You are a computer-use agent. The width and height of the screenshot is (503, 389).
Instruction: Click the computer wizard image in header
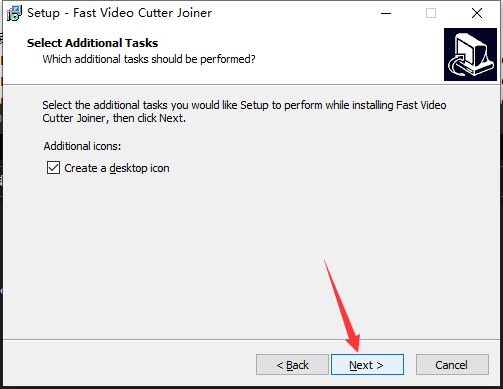pyautogui.click(x=470, y=54)
